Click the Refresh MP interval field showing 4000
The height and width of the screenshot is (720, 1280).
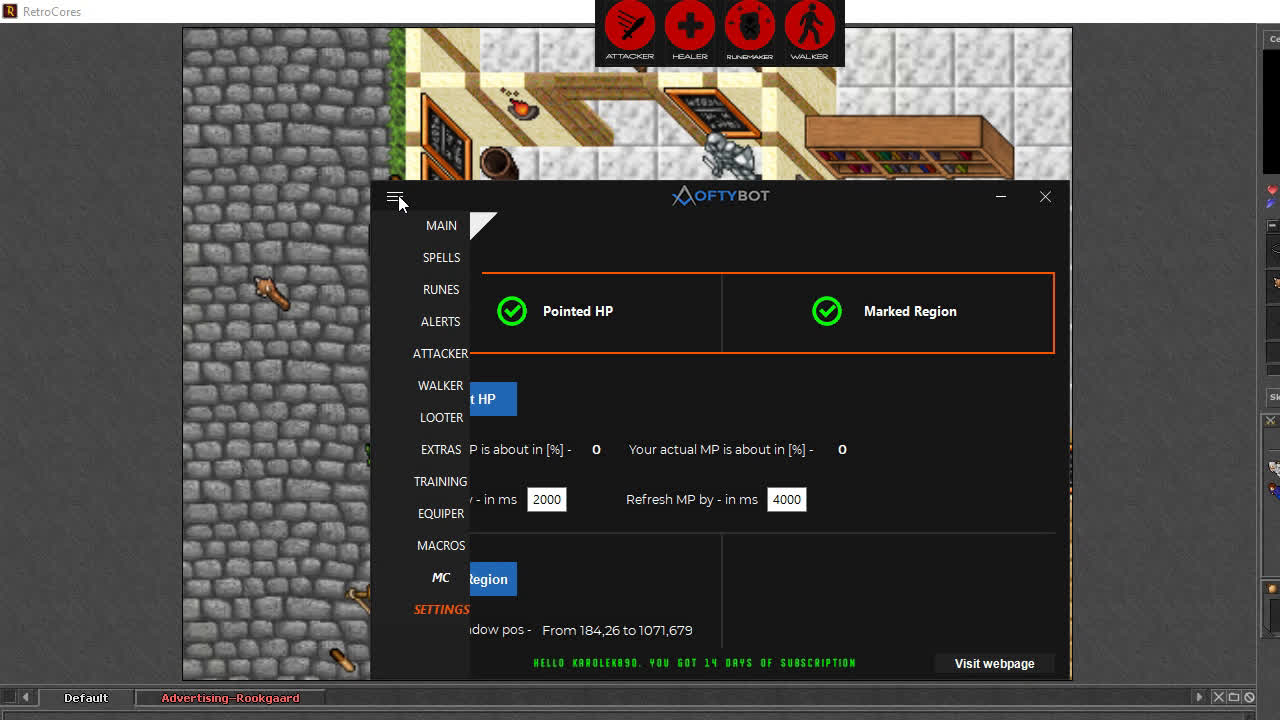[x=786, y=499]
